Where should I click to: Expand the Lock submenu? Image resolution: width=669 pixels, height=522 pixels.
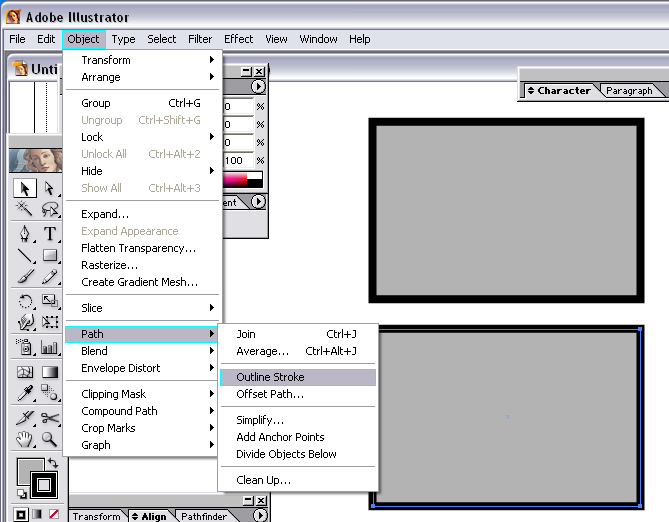pos(143,137)
